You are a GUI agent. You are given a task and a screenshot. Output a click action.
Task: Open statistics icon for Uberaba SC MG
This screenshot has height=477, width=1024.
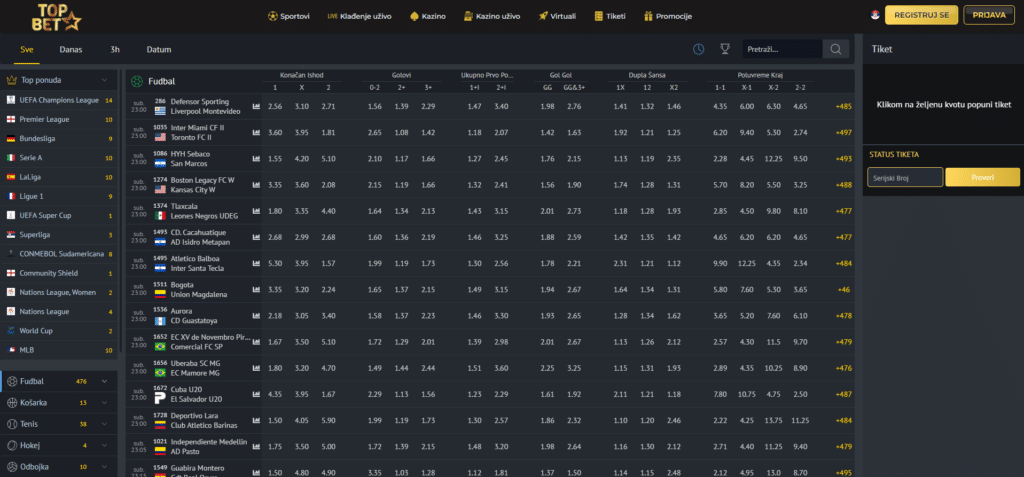pyautogui.click(x=256, y=368)
